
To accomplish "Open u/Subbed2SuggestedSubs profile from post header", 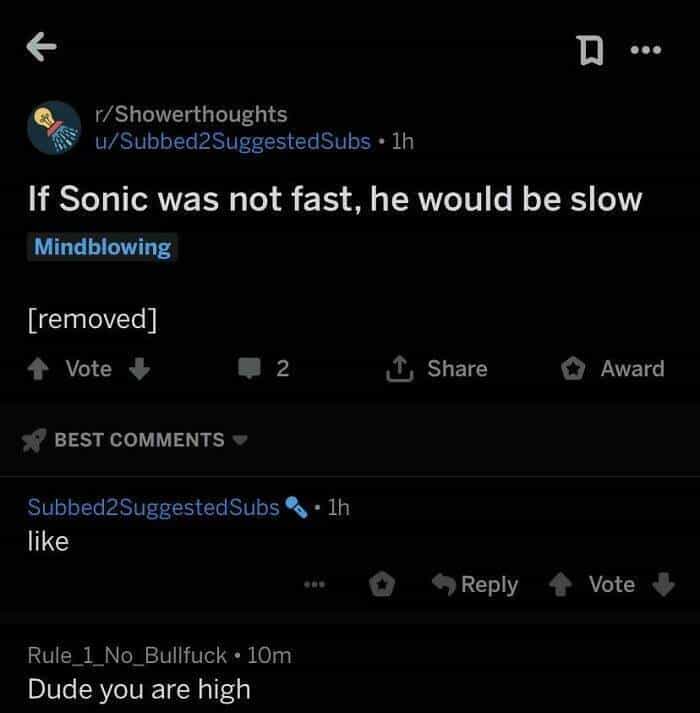I will (231, 141).
